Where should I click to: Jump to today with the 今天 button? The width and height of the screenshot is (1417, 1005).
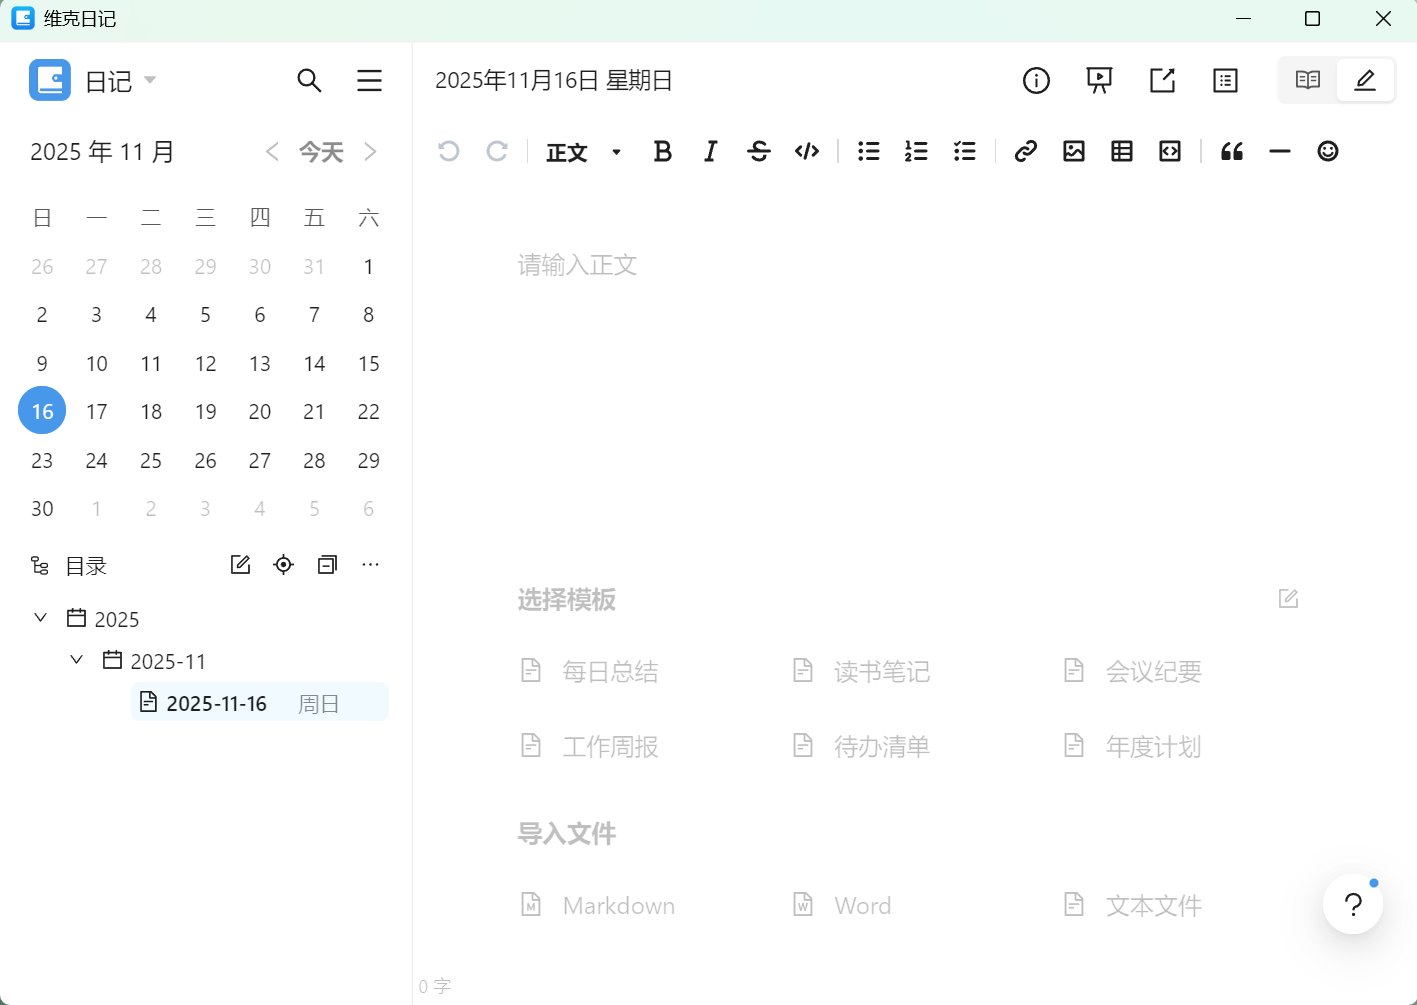click(x=321, y=151)
